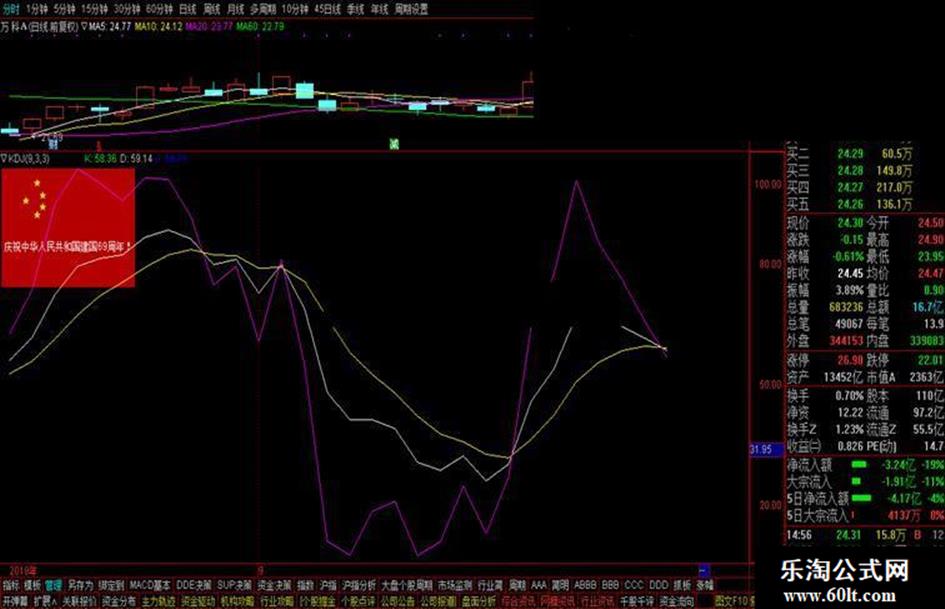
Task: Click the 沪指分析 button
Action: click(x=359, y=585)
